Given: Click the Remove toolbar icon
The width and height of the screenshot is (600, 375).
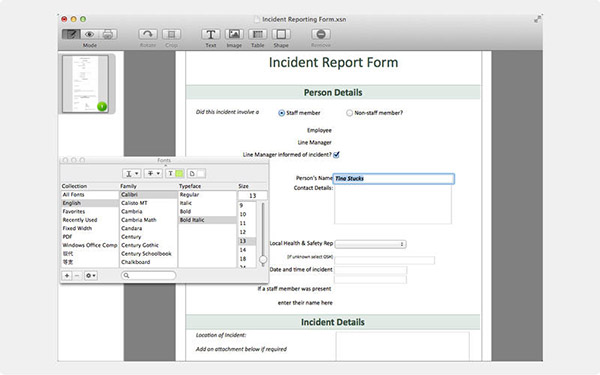Looking at the screenshot, I should pos(321,34).
